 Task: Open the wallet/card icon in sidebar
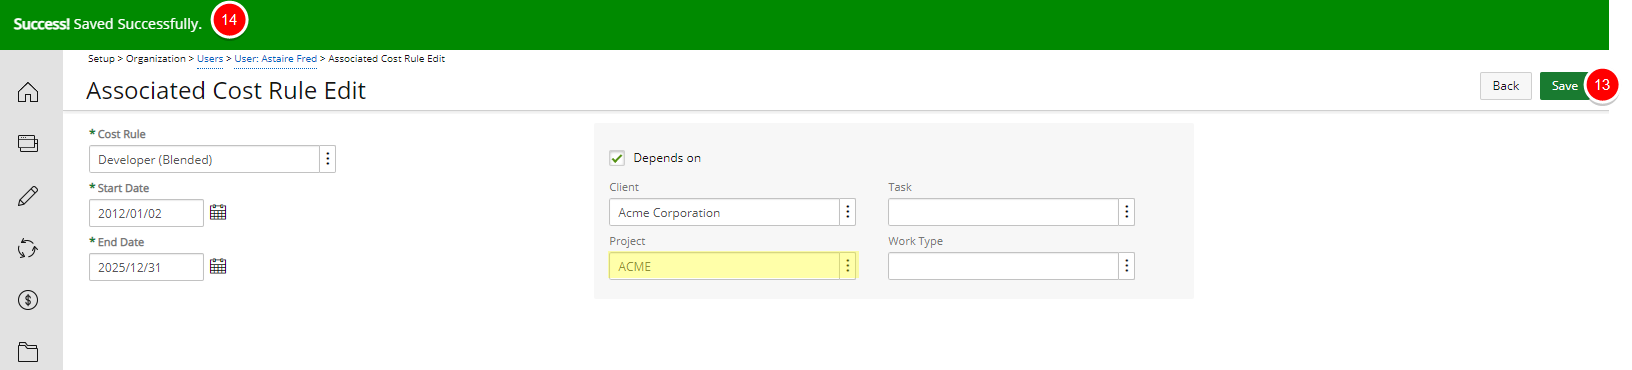28,144
